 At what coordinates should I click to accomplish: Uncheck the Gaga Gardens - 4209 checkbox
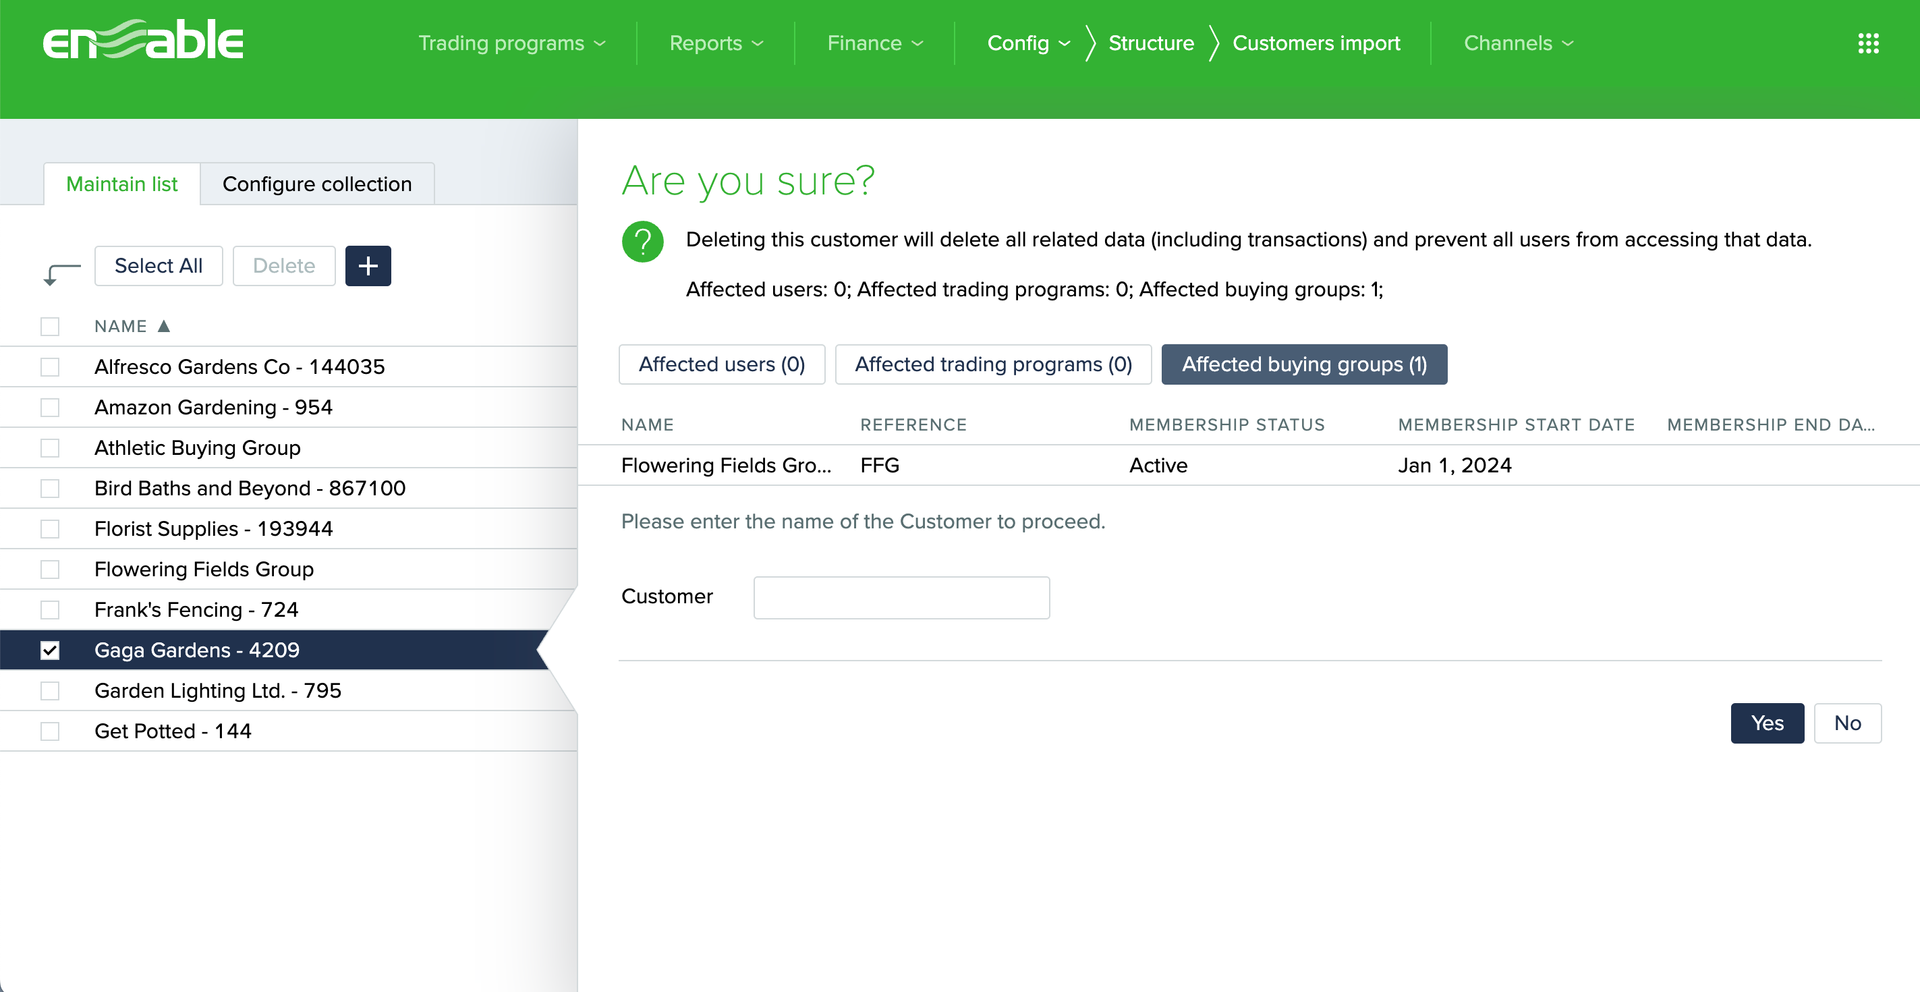(x=50, y=651)
